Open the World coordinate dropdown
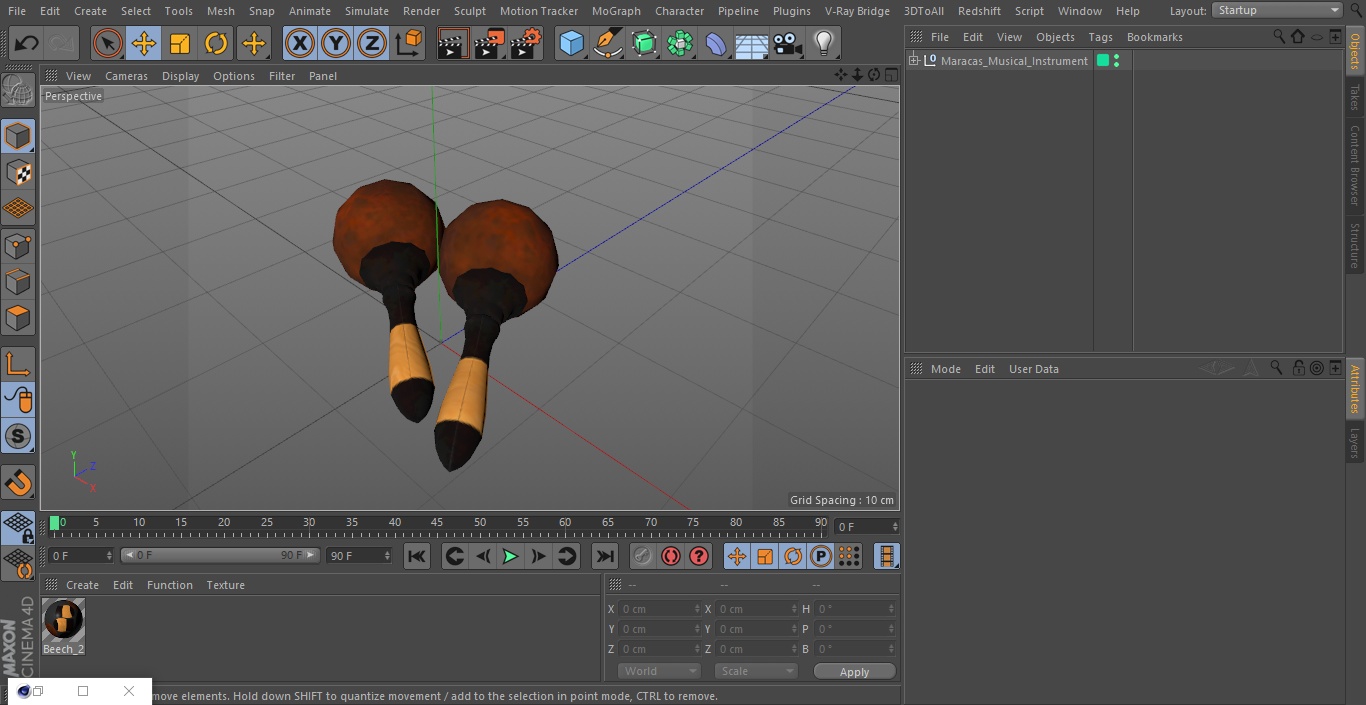 pyautogui.click(x=659, y=671)
